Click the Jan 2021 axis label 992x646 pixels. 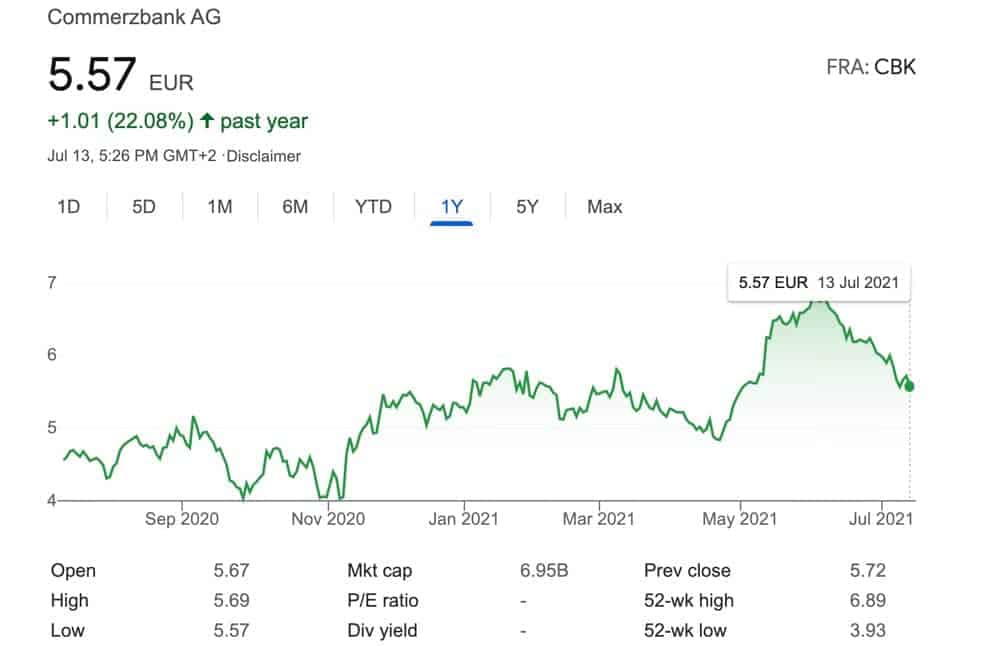coord(464,519)
